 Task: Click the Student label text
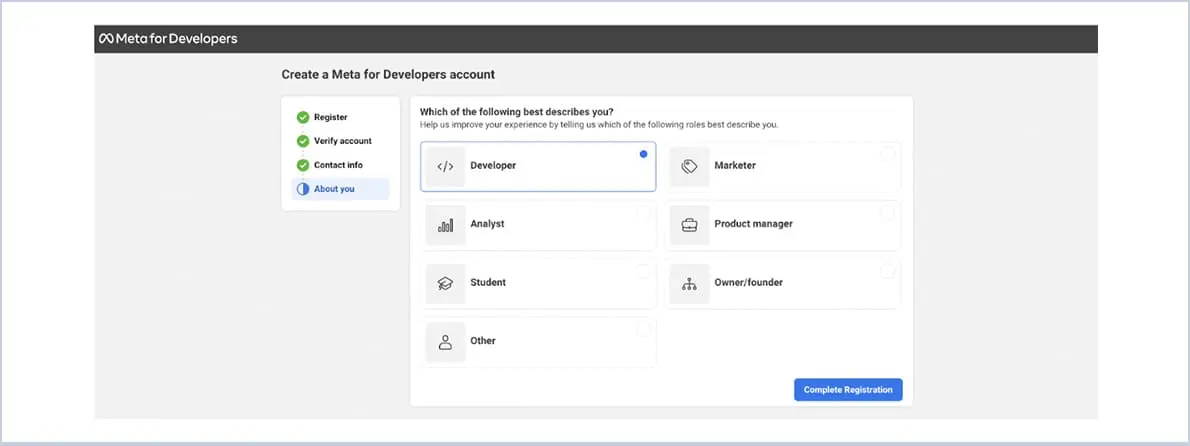coord(488,282)
